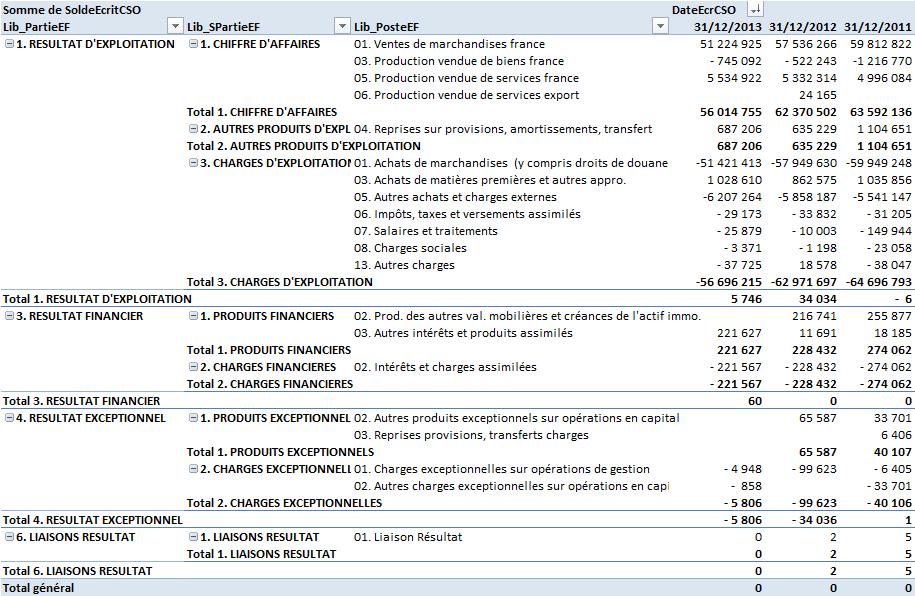Collapse the 1. CHIFFRE D'AFFAIRES subgroup
The width and height of the screenshot is (915, 596).
pyautogui.click(x=193, y=44)
